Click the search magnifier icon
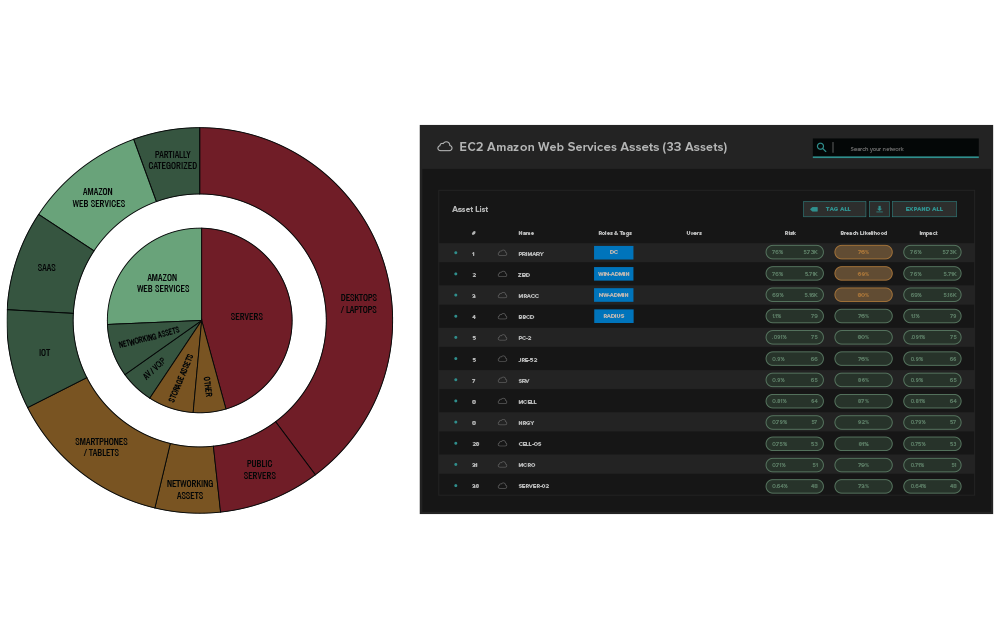 821,147
